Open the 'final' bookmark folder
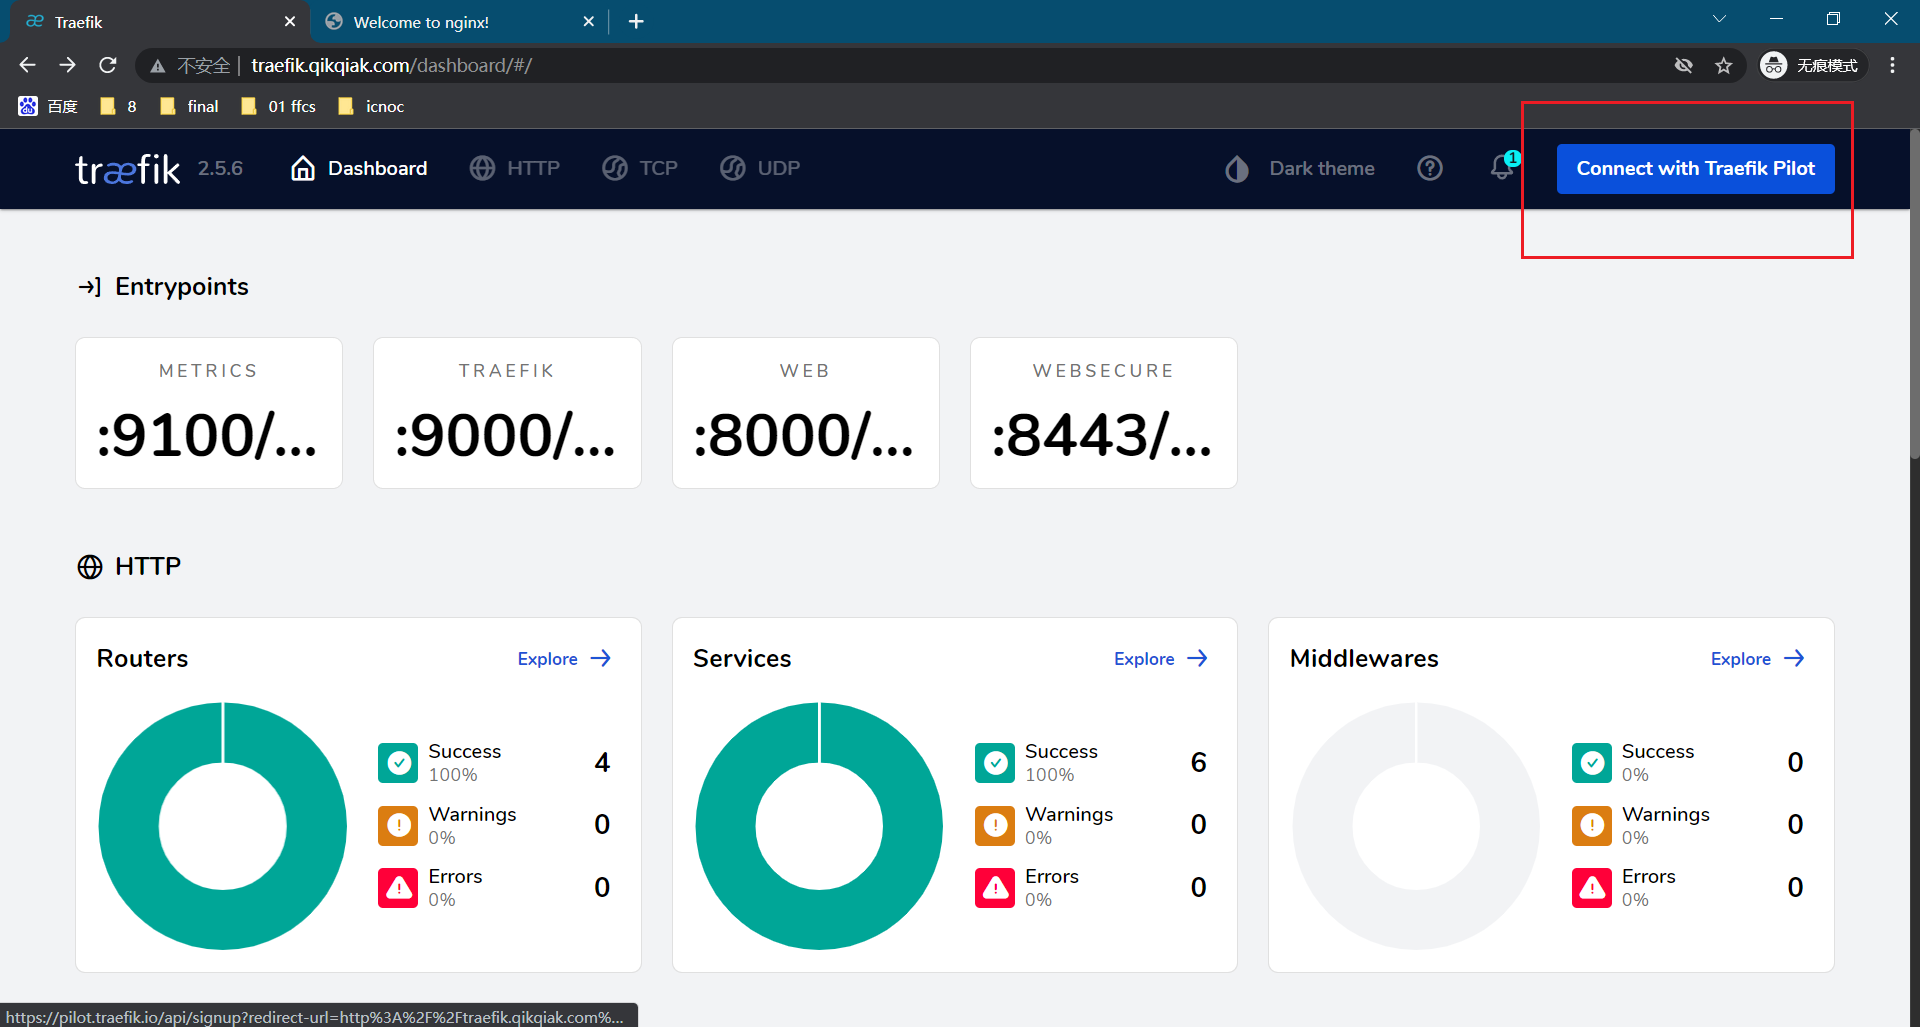1920x1027 pixels. [x=189, y=106]
